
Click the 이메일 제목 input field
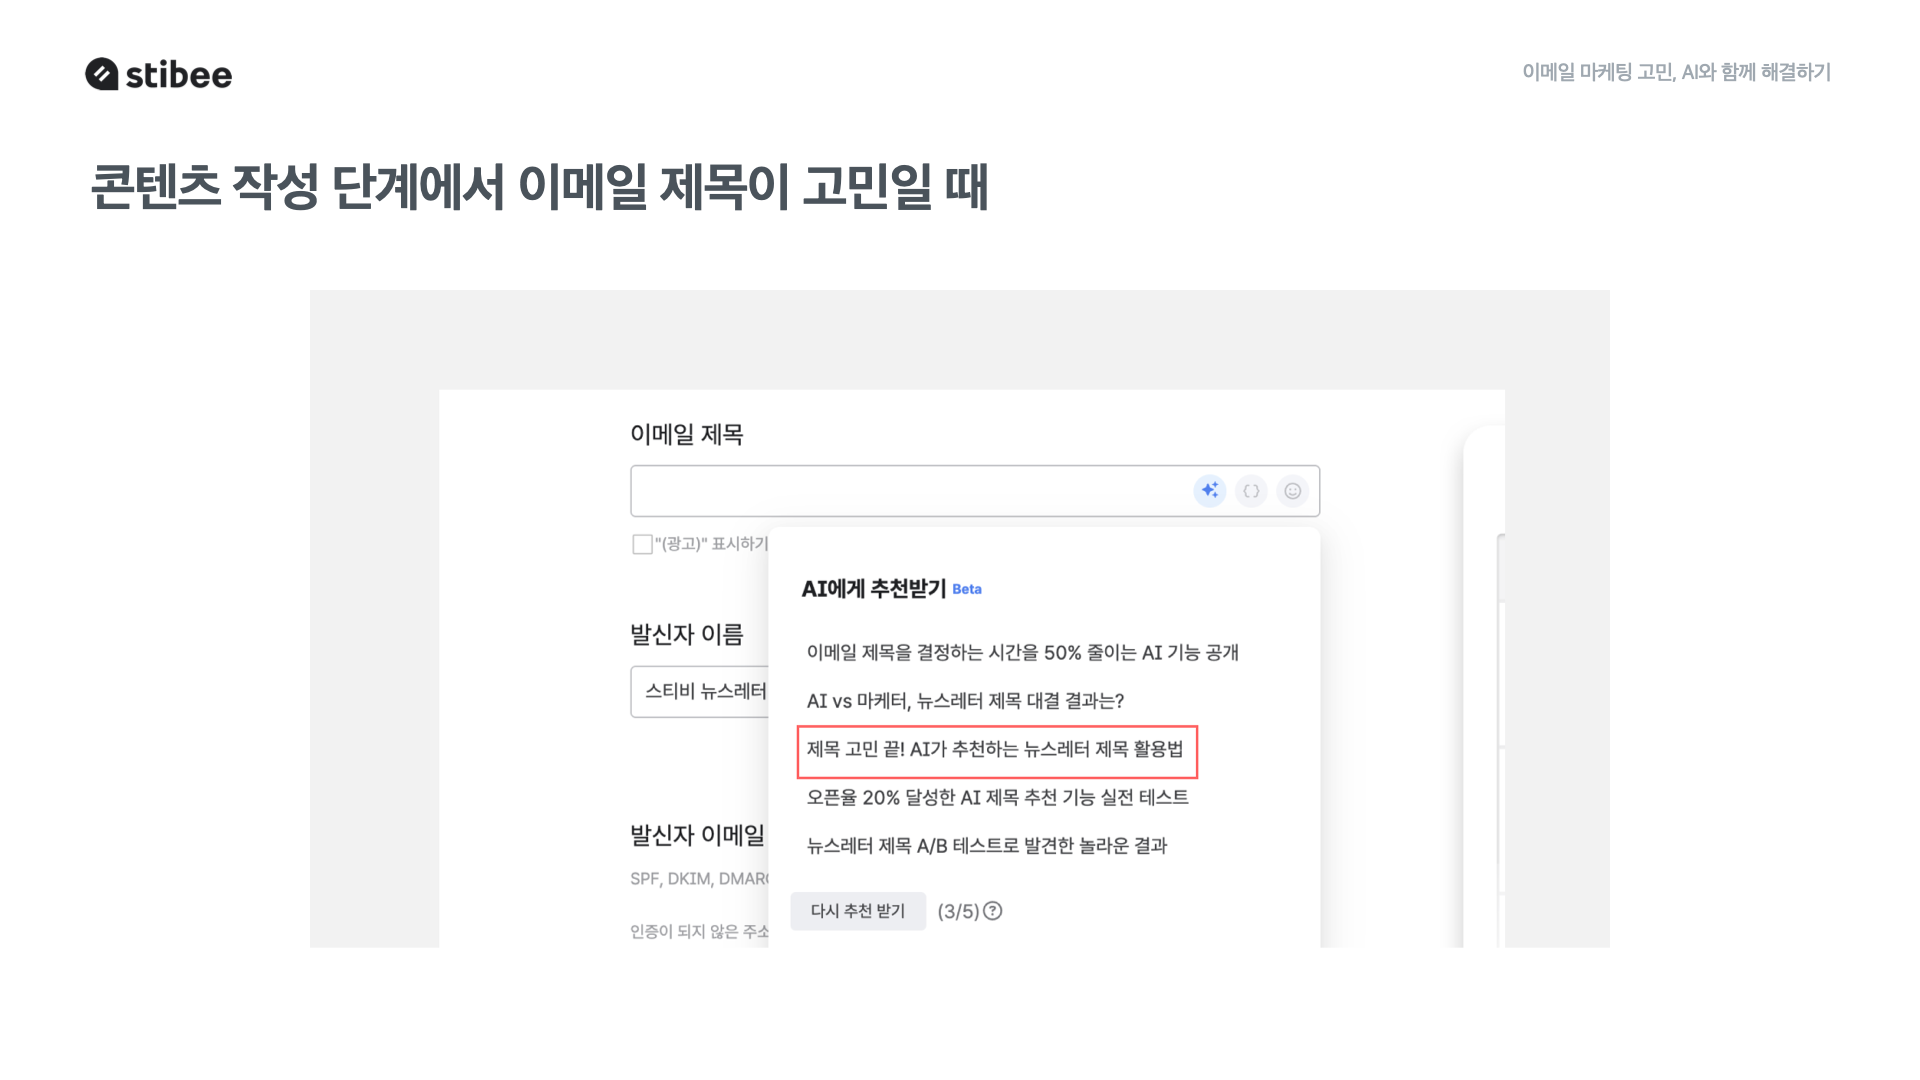(x=975, y=491)
